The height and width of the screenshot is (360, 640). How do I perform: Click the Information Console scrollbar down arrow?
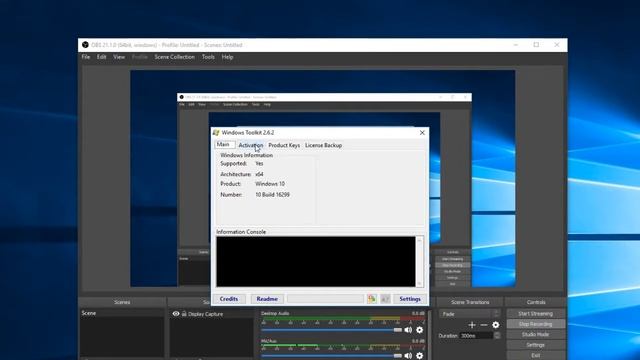pos(419,283)
